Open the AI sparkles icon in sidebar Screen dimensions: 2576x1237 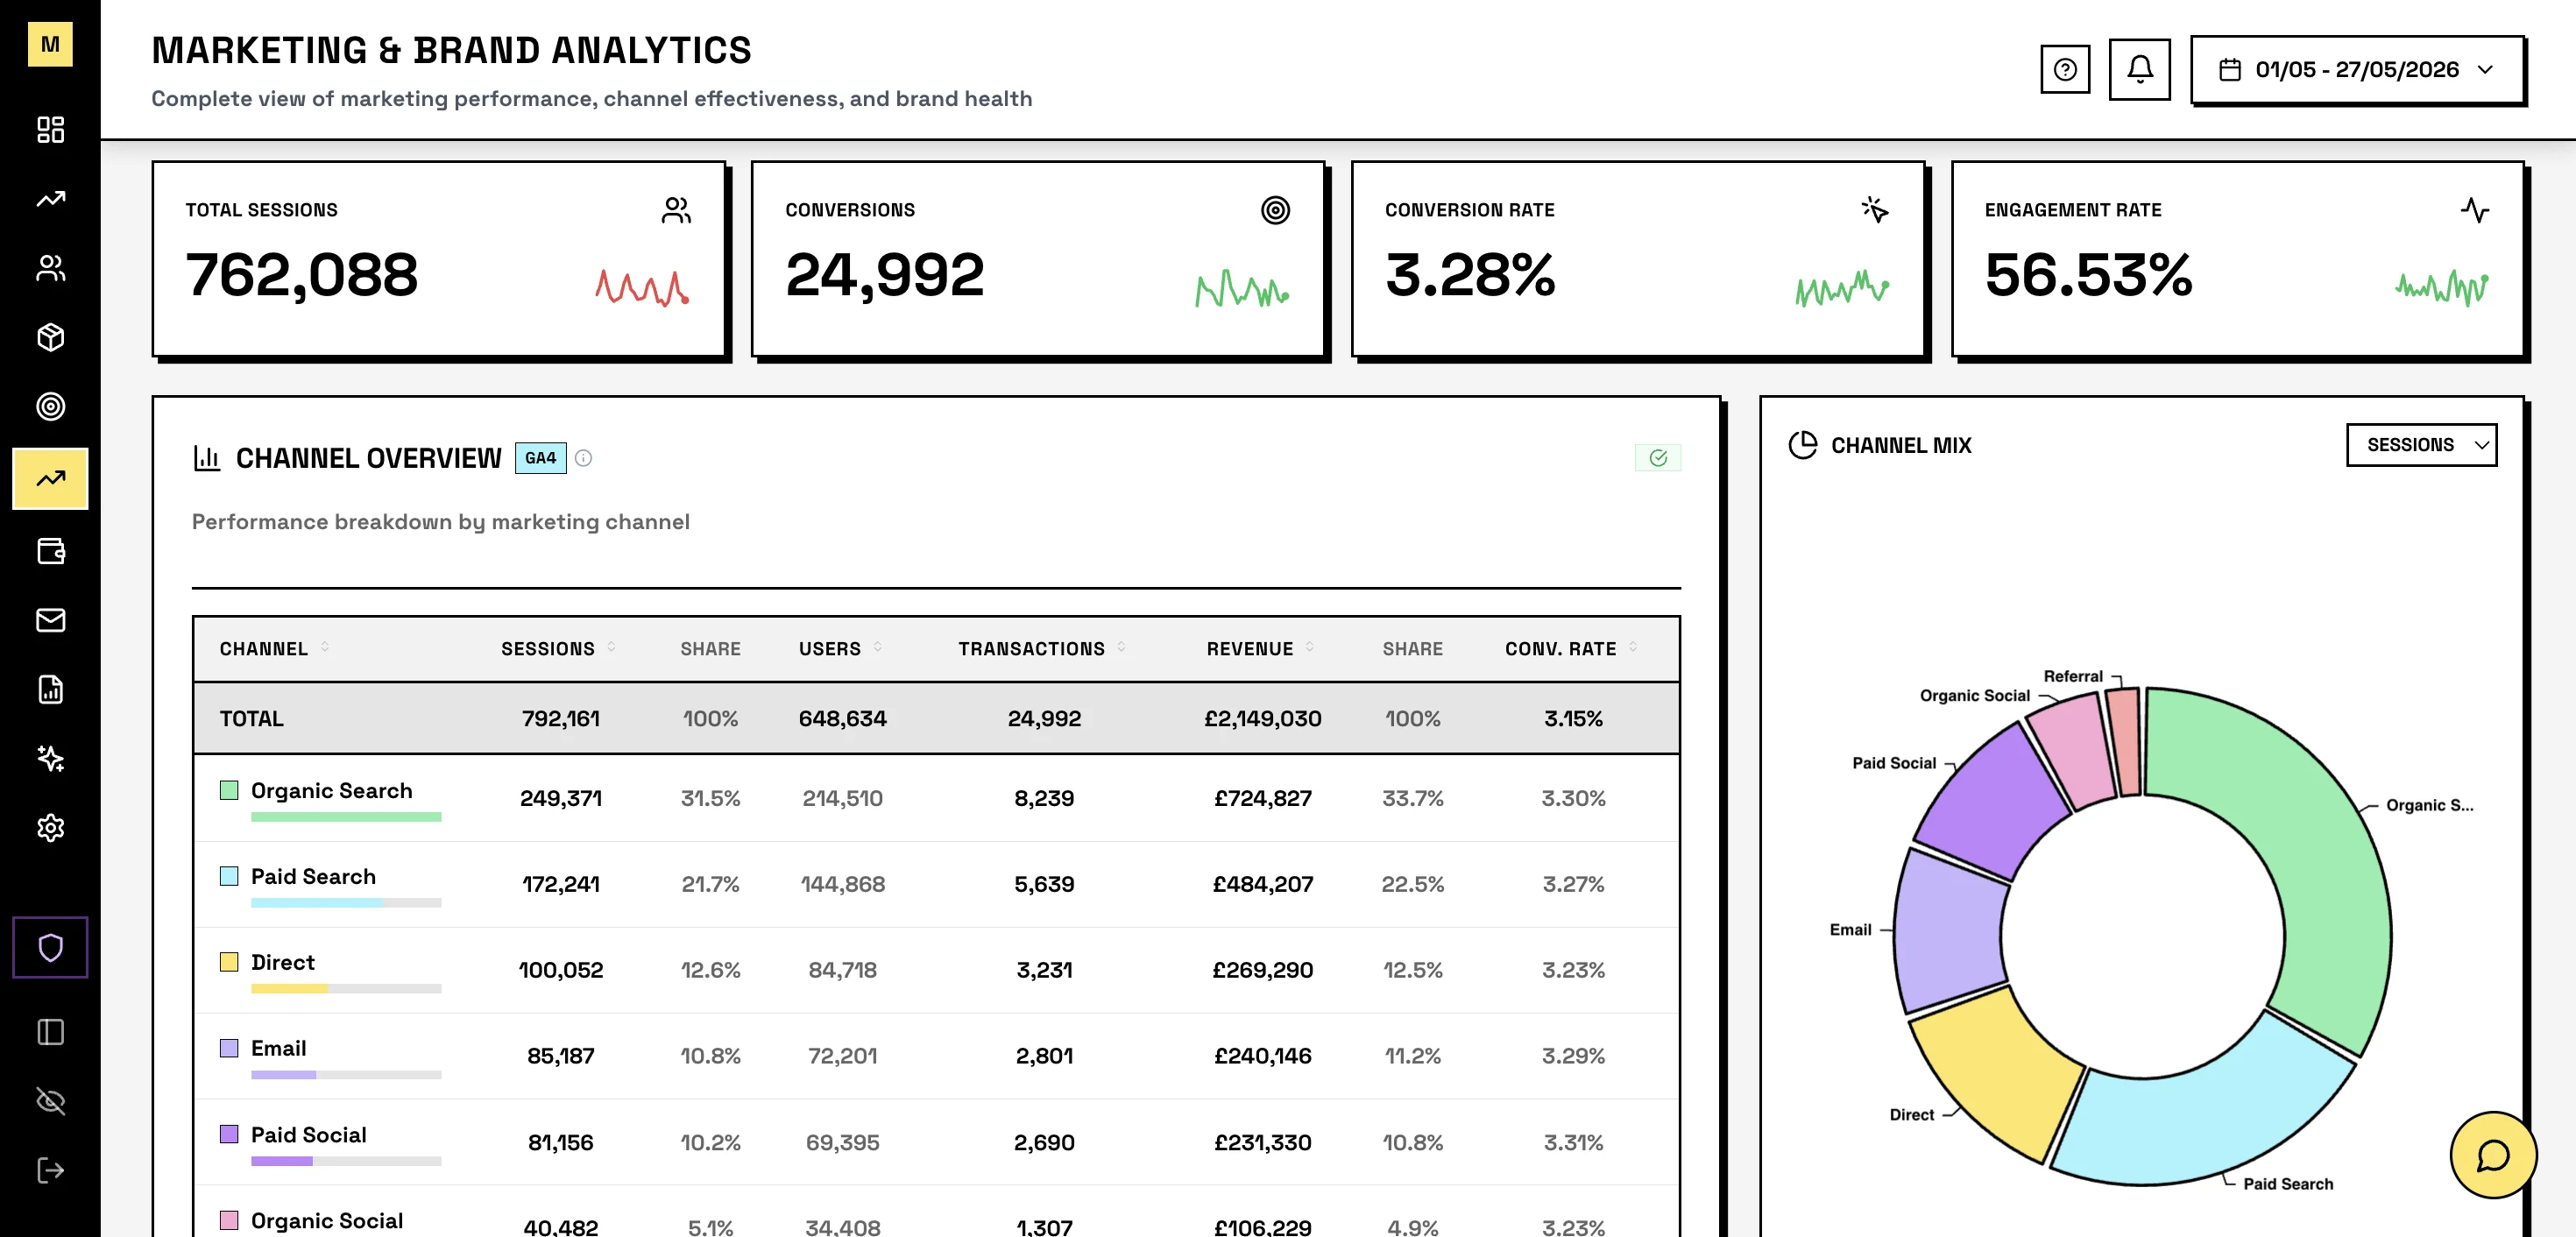point(50,758)
